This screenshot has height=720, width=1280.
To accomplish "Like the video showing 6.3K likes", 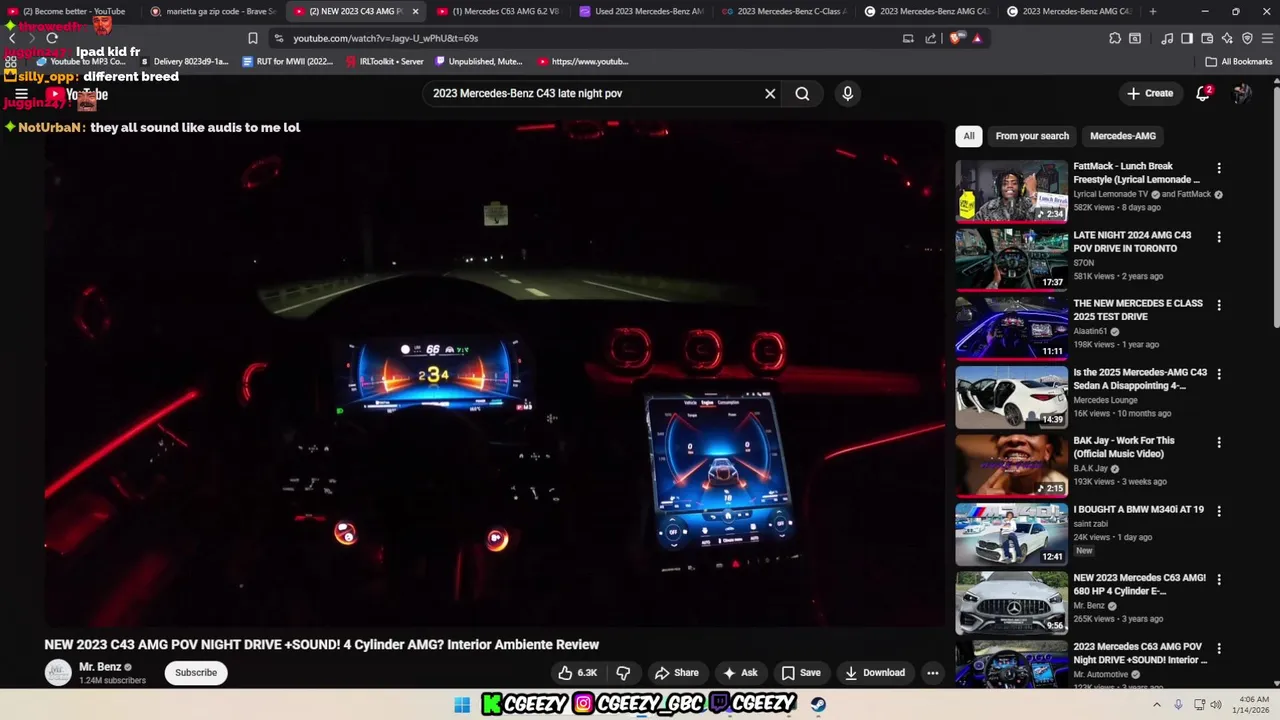I will coord(577,673).
